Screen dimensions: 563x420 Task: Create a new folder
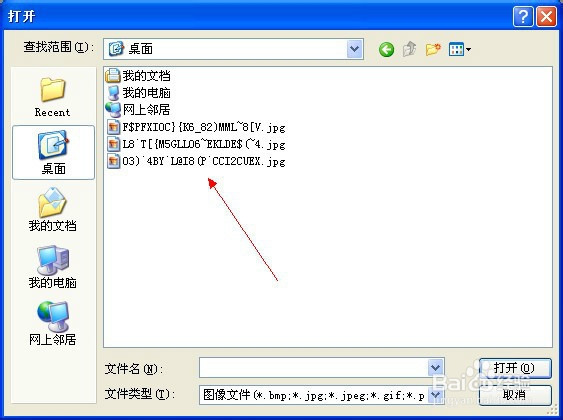tap(433, 49)
